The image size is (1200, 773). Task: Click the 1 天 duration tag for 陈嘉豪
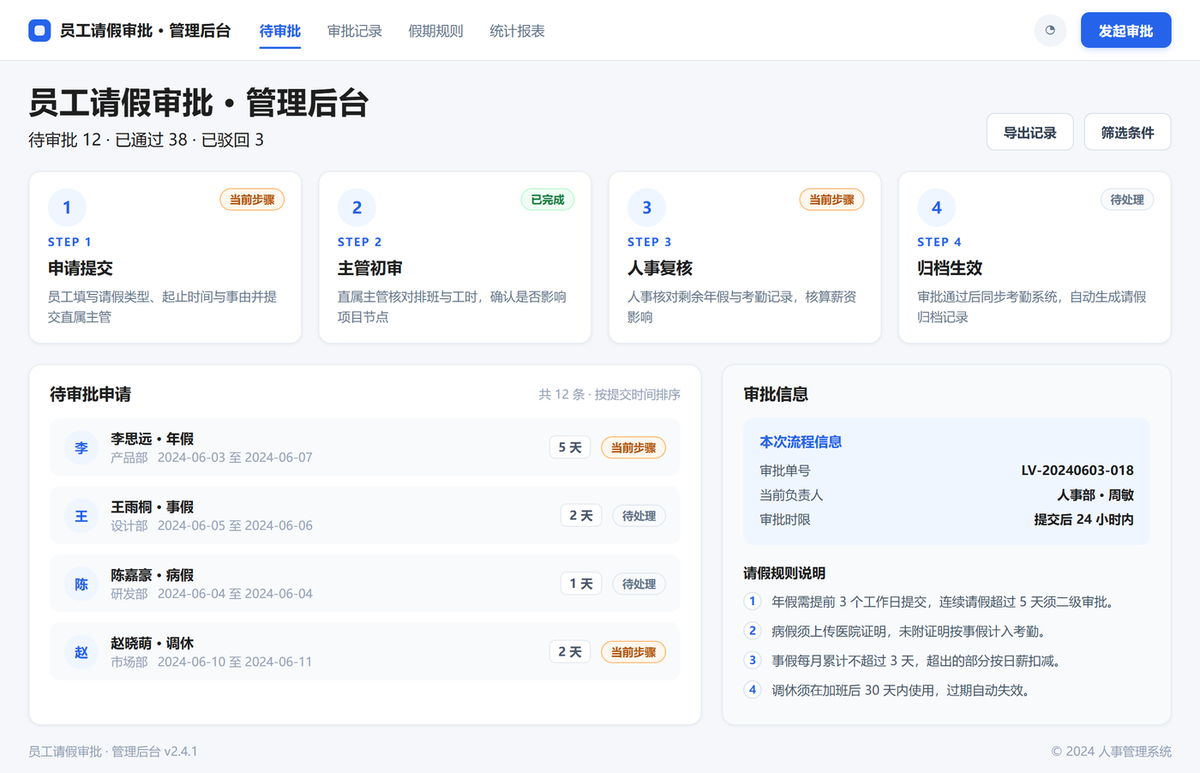click(581, 584)
